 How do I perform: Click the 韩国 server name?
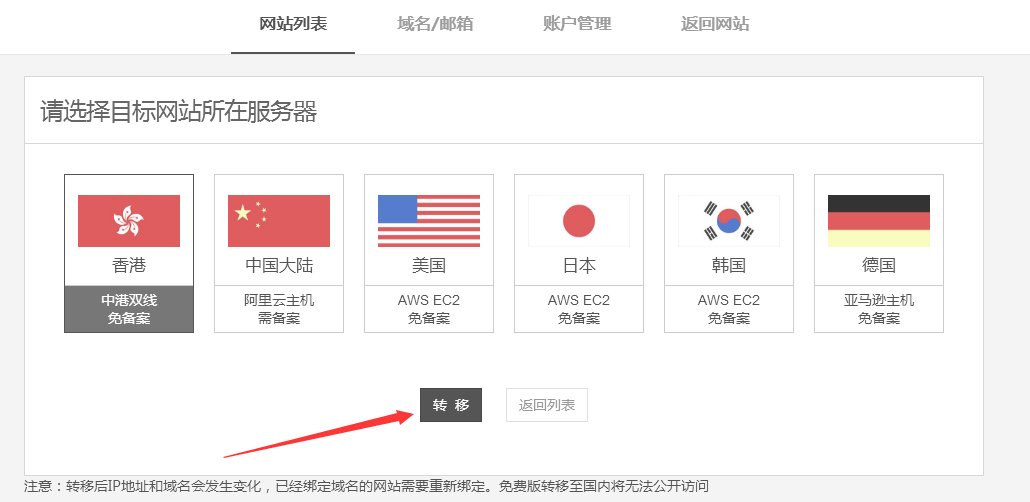point(729,265)
